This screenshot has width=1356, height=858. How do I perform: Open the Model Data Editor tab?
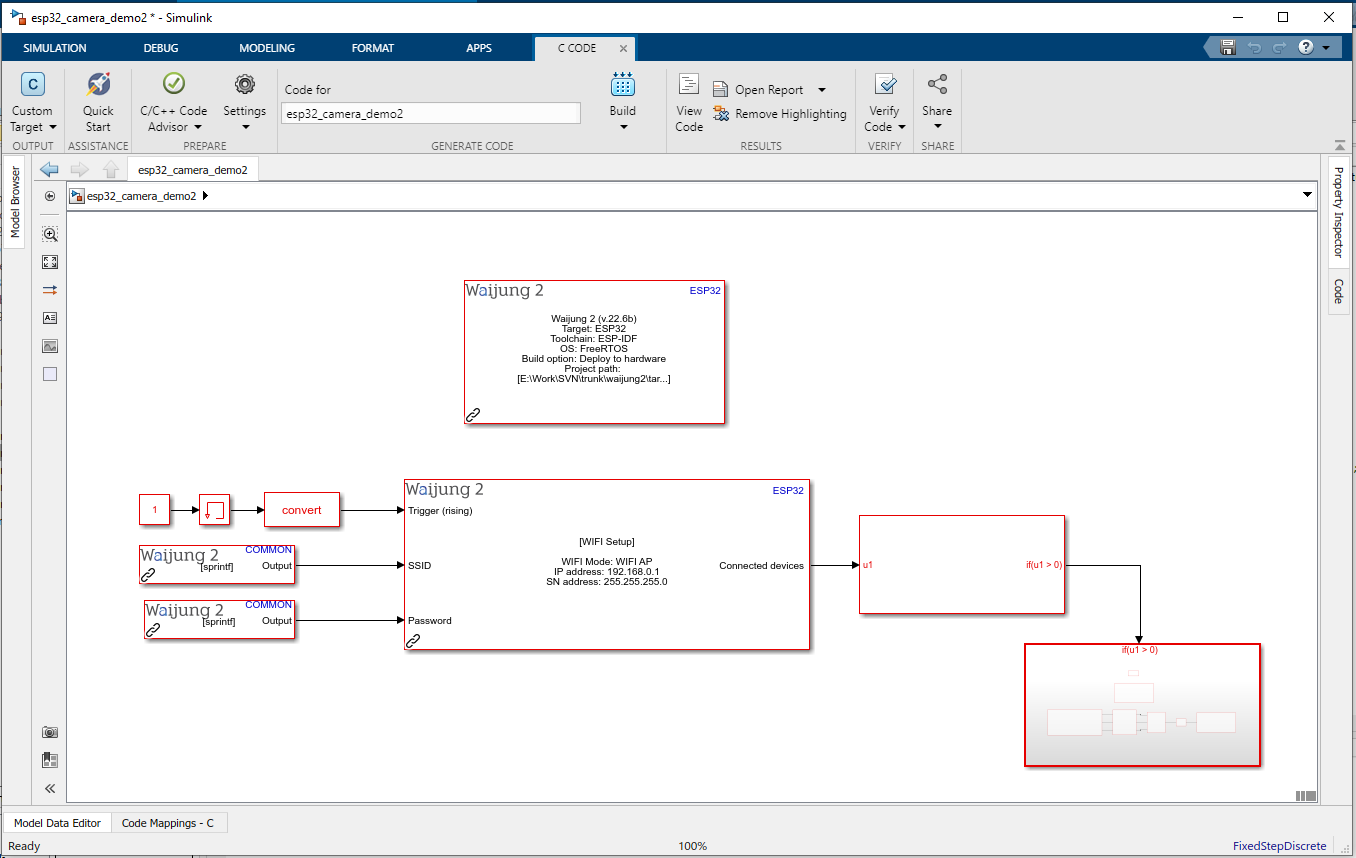(x=57, y=823)
